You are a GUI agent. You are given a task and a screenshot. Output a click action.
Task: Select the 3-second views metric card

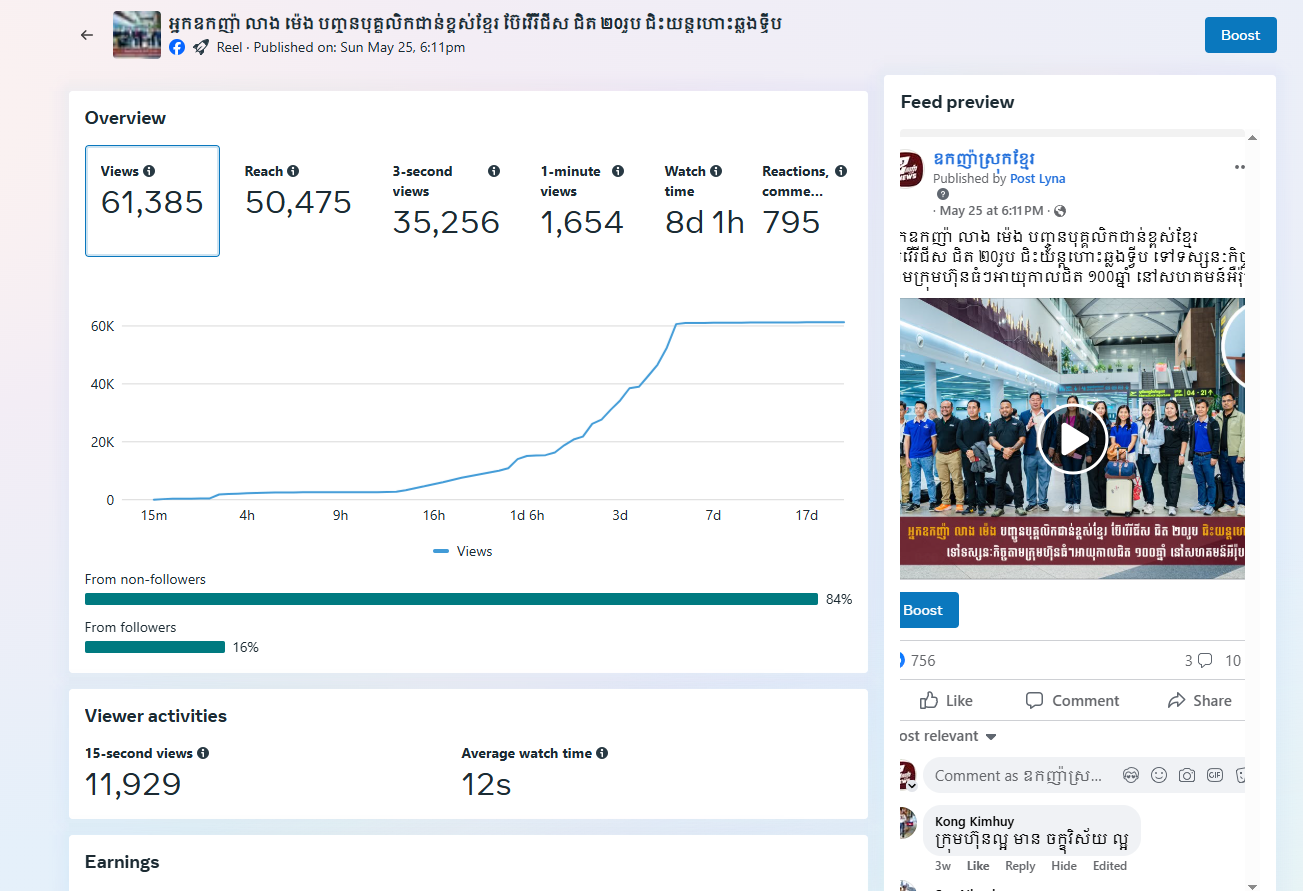coord(445,201)
